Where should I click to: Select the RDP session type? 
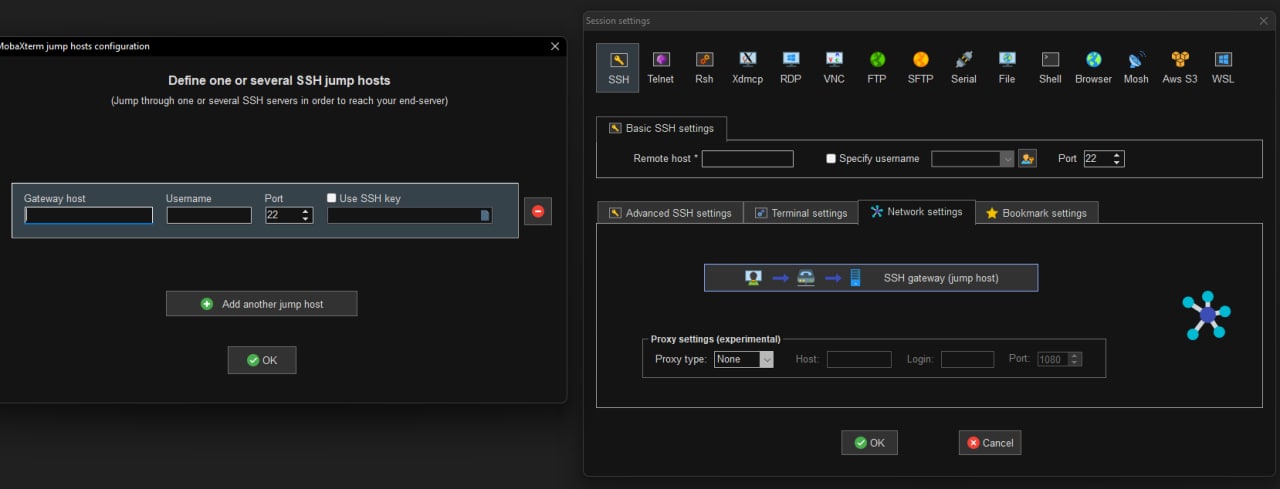click(x=790, y=68)
